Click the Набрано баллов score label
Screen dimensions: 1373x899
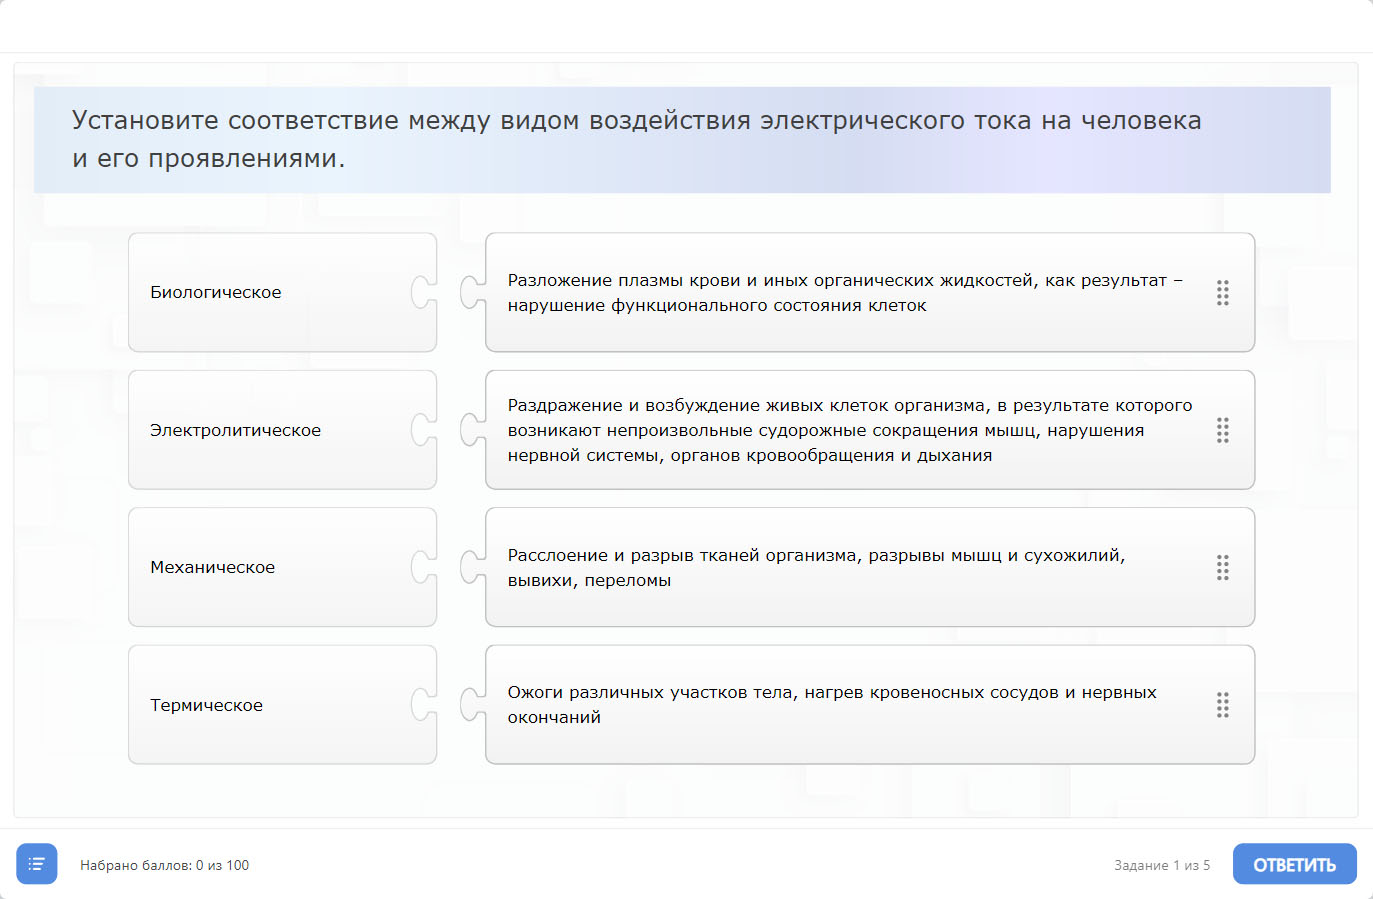[x=165, y=865]
